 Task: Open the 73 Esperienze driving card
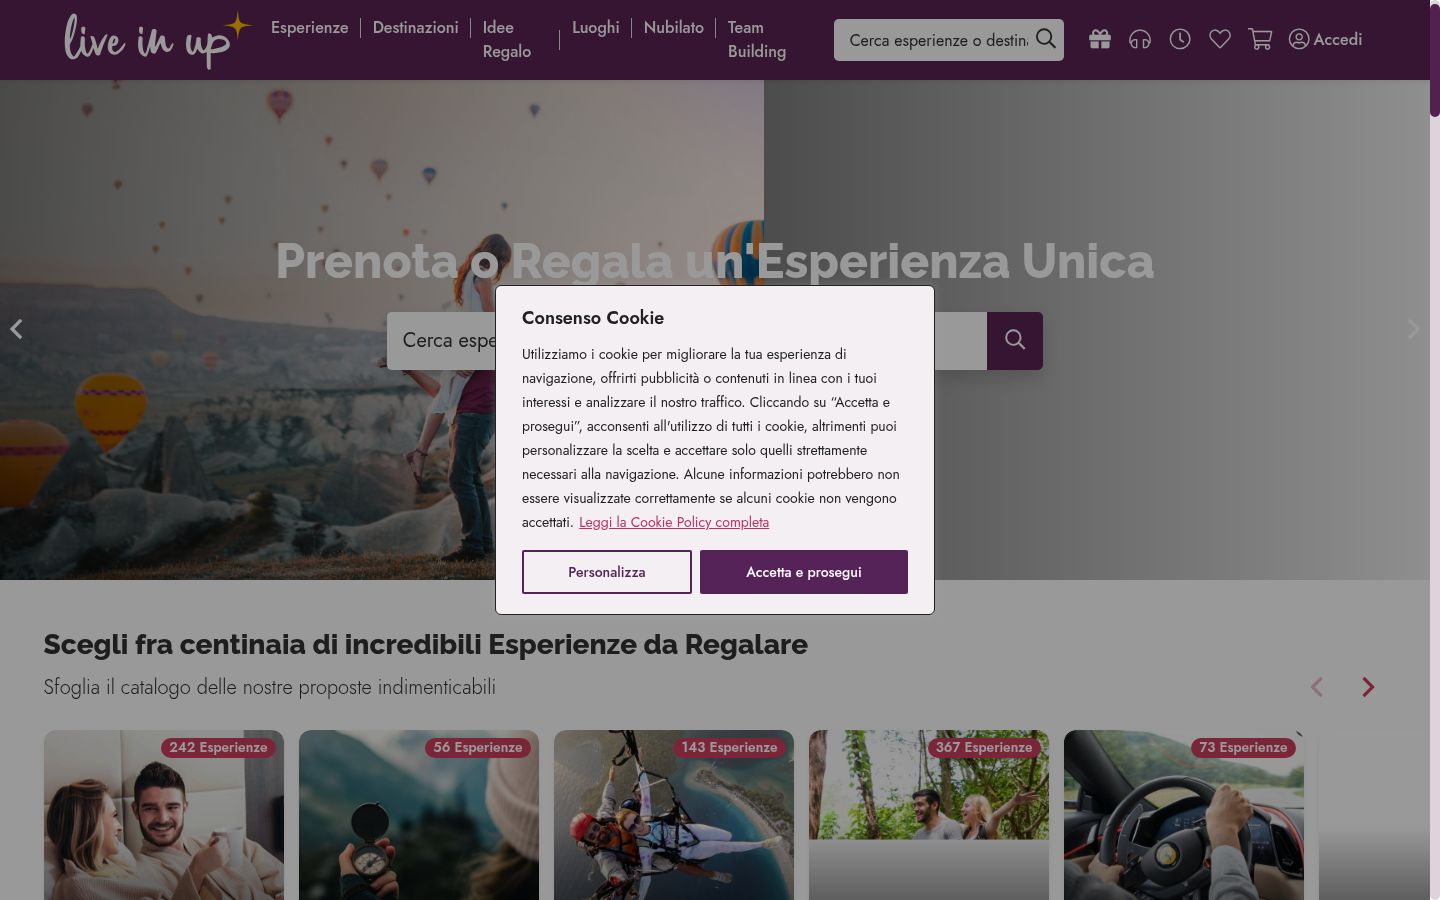coord(1184,815)
